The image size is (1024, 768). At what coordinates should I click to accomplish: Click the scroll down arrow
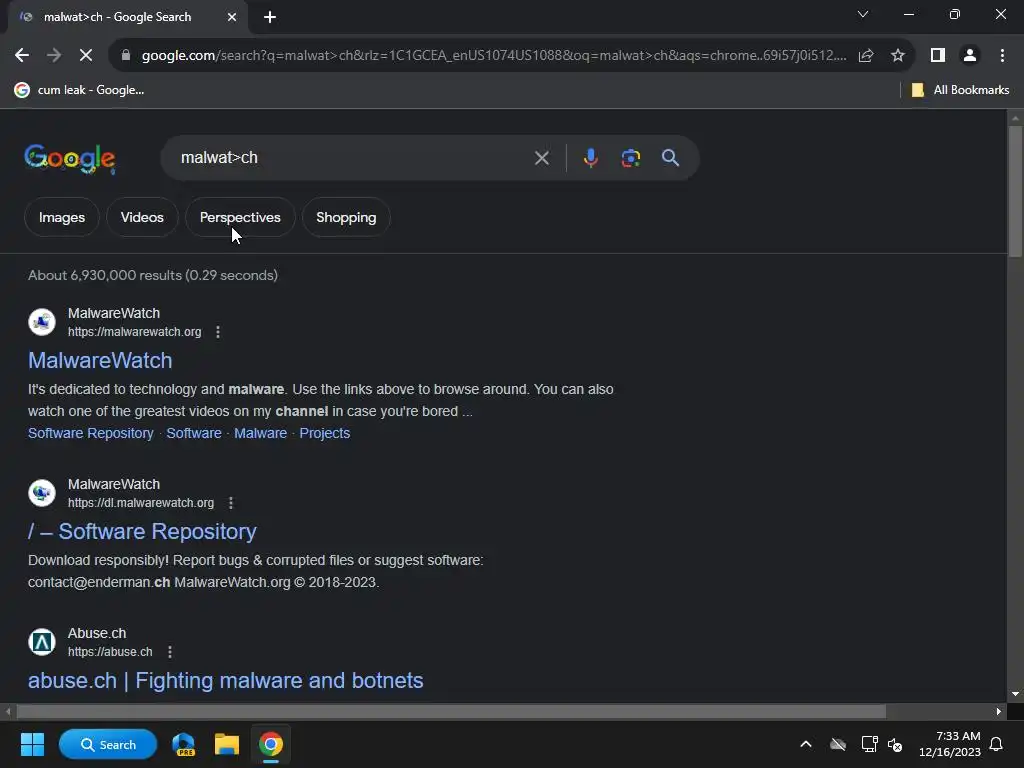1015,694
